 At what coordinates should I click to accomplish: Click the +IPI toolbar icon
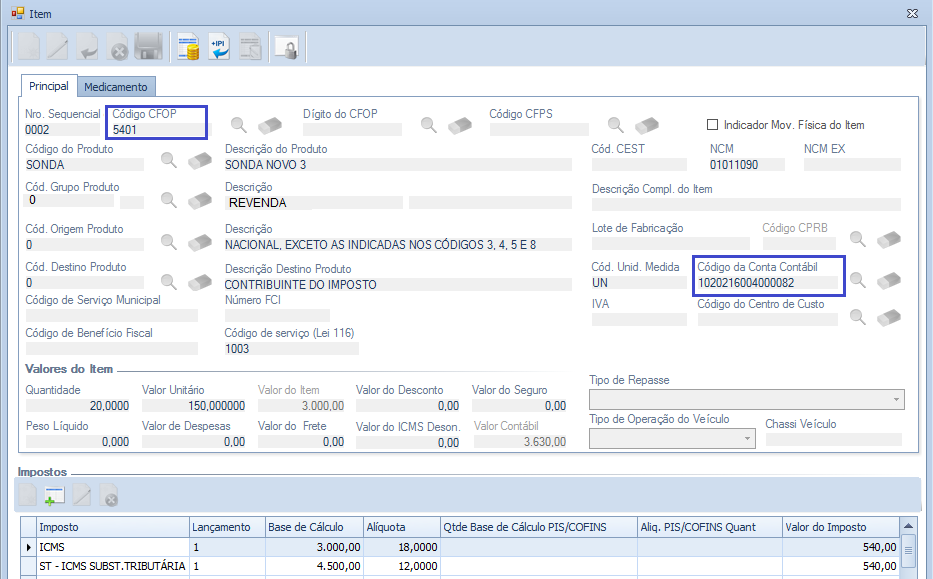219,47
